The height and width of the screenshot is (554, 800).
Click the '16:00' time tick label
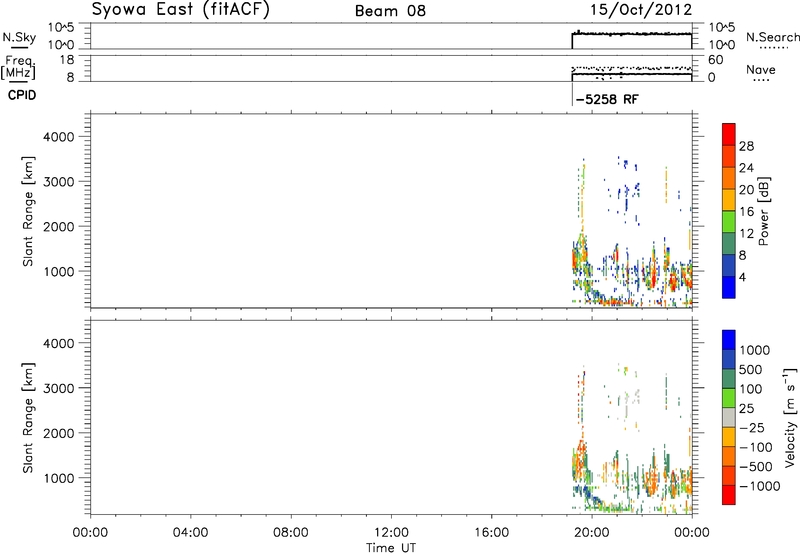[x=491, y=533]
